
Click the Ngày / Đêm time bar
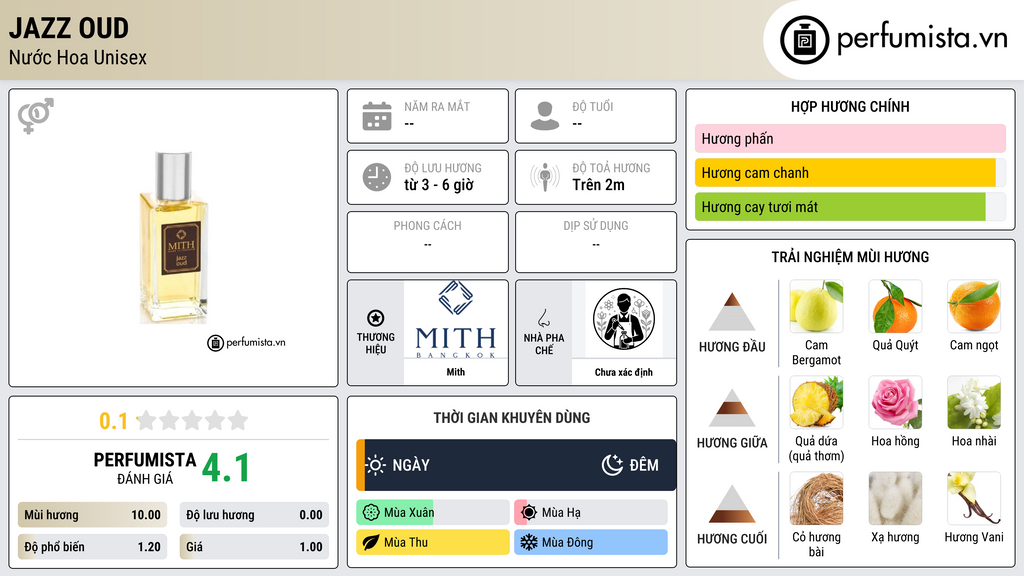(516, 465)
